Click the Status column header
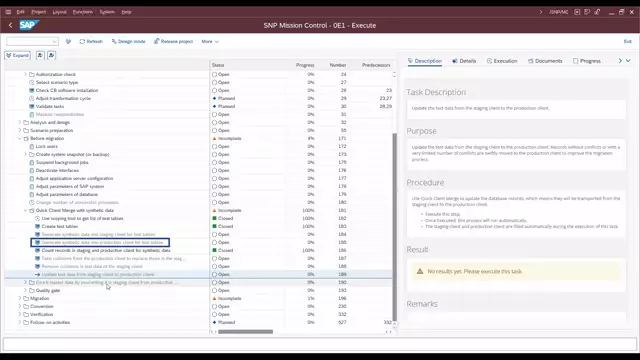 coord(218,65)
